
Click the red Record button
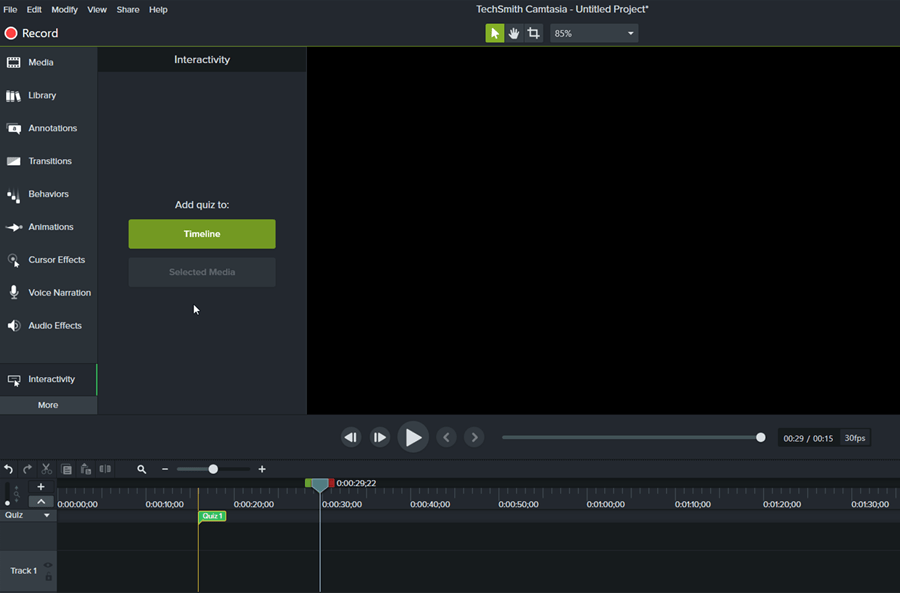[x=32, y=33]
